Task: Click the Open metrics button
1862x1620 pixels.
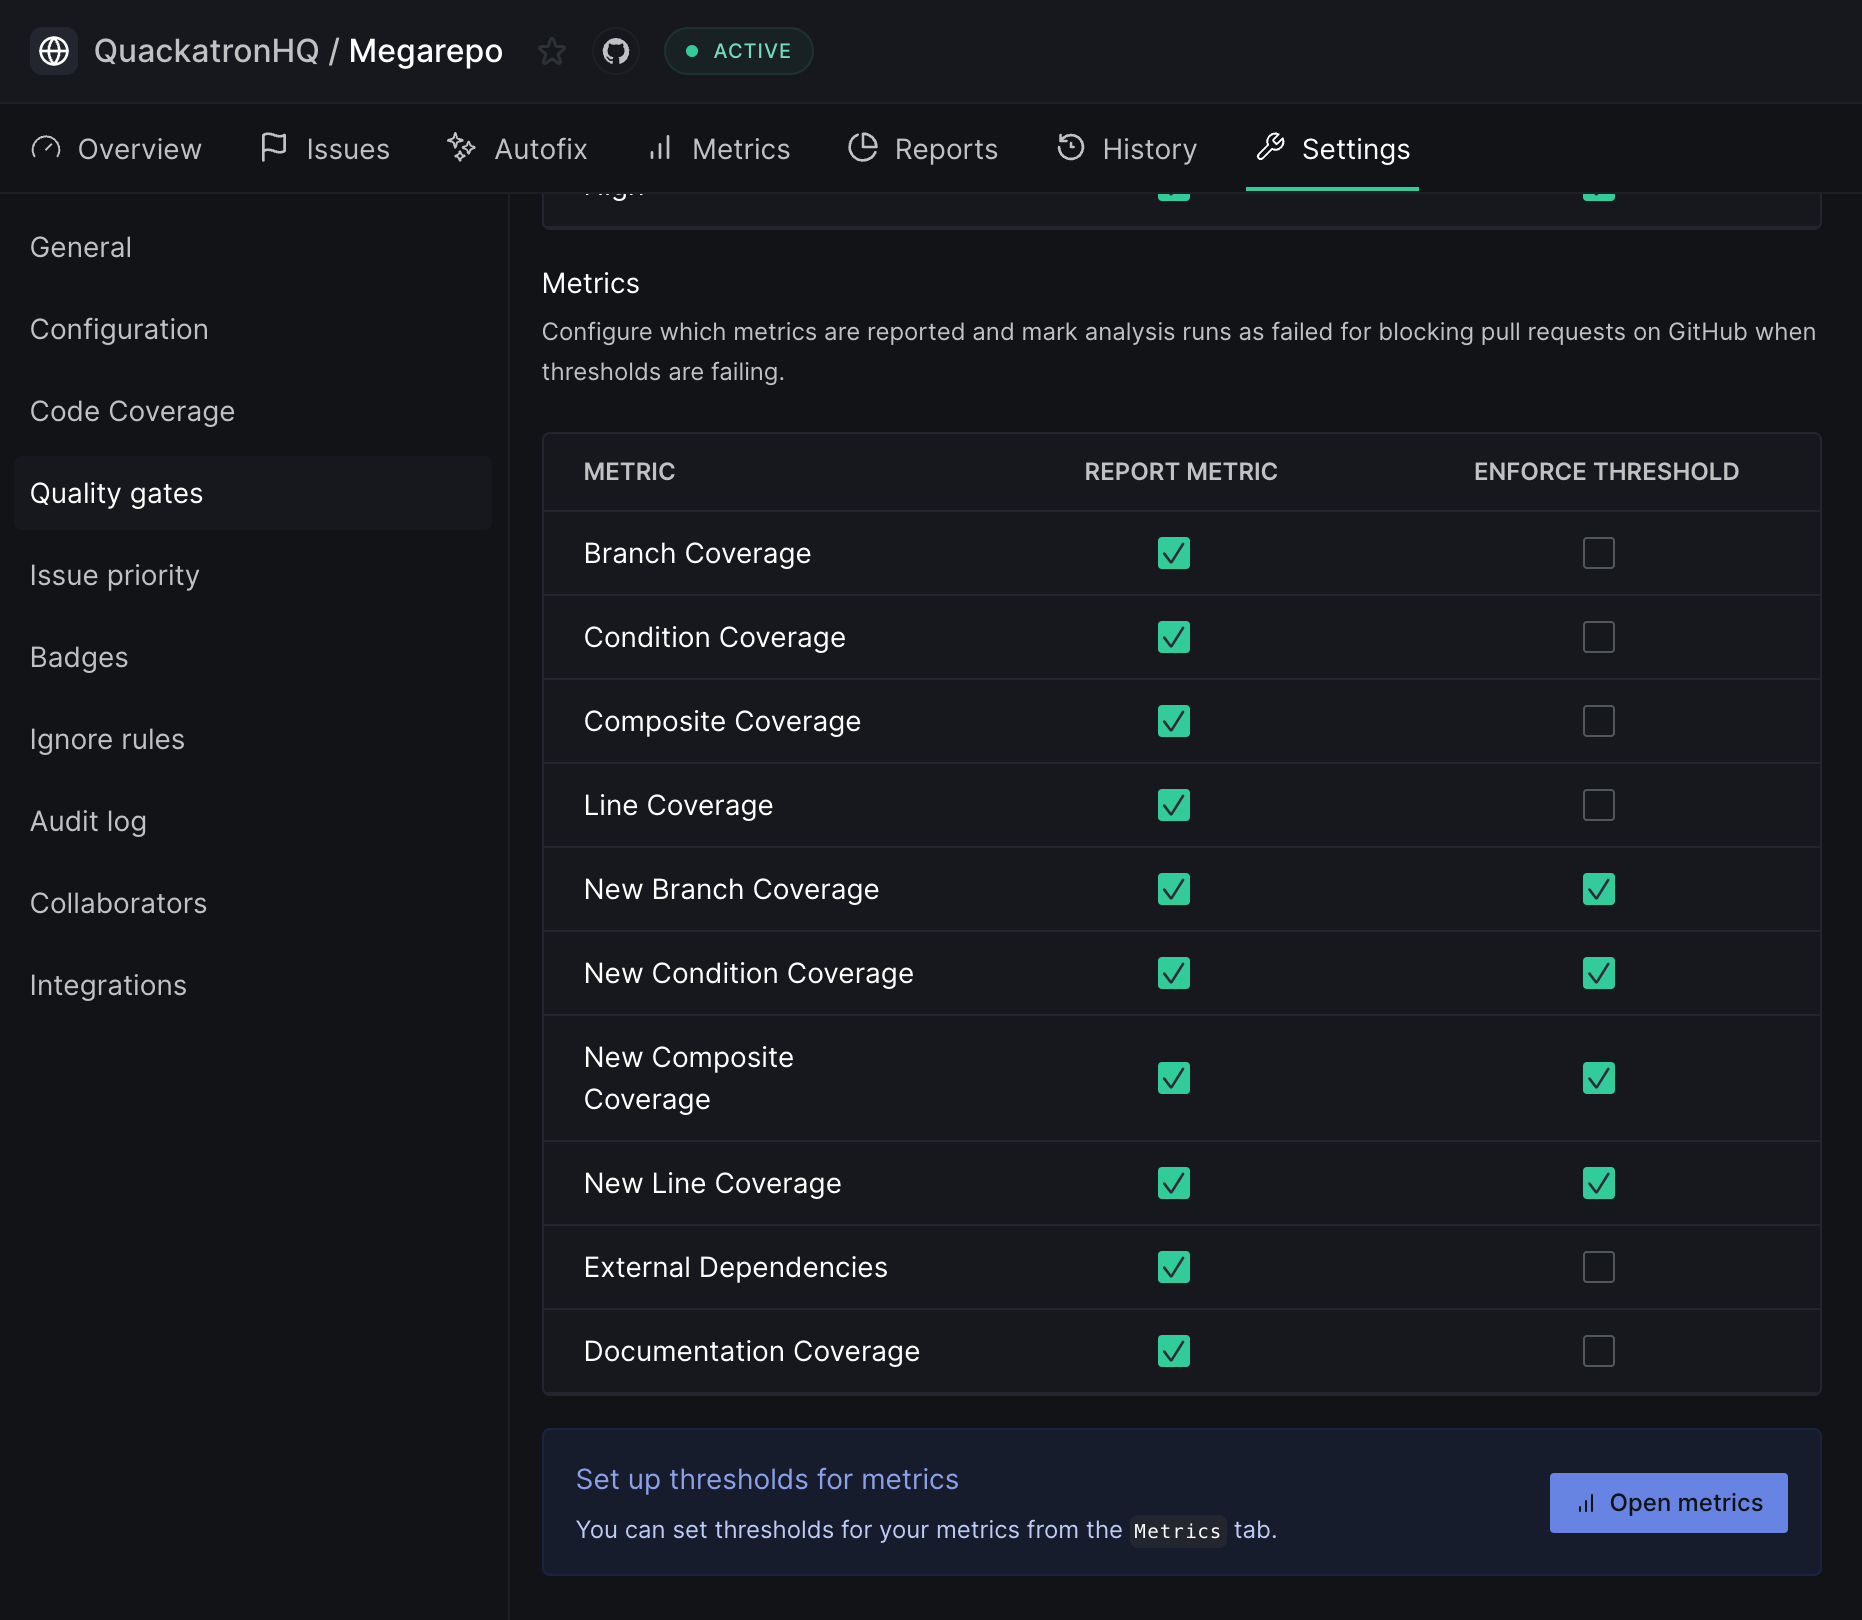Action: pos(1668,1503)
